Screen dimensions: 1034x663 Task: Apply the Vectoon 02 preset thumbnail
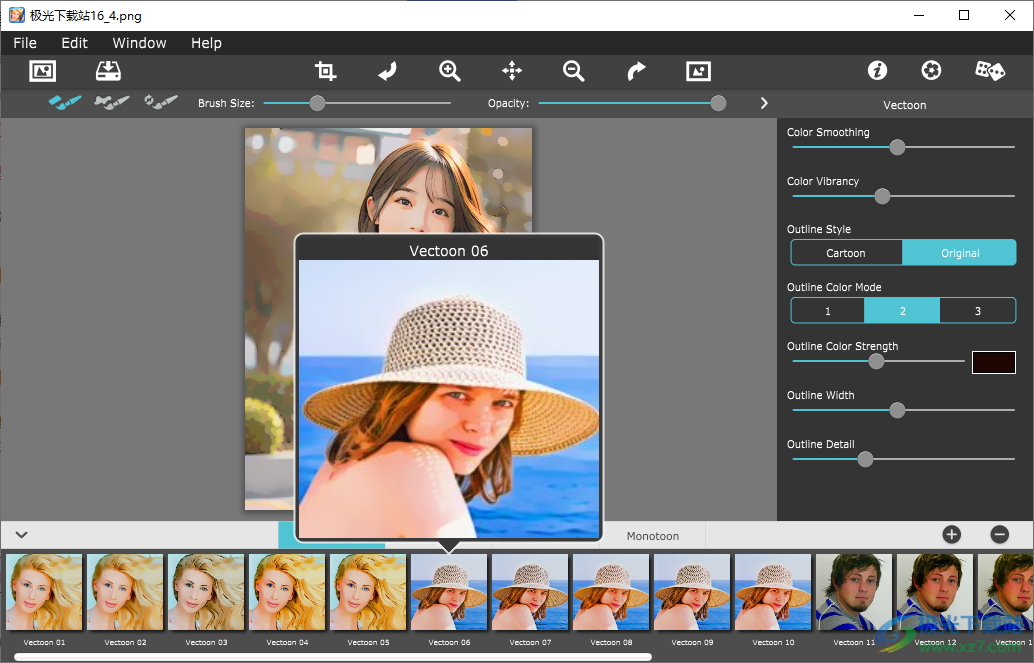[125, 592]
